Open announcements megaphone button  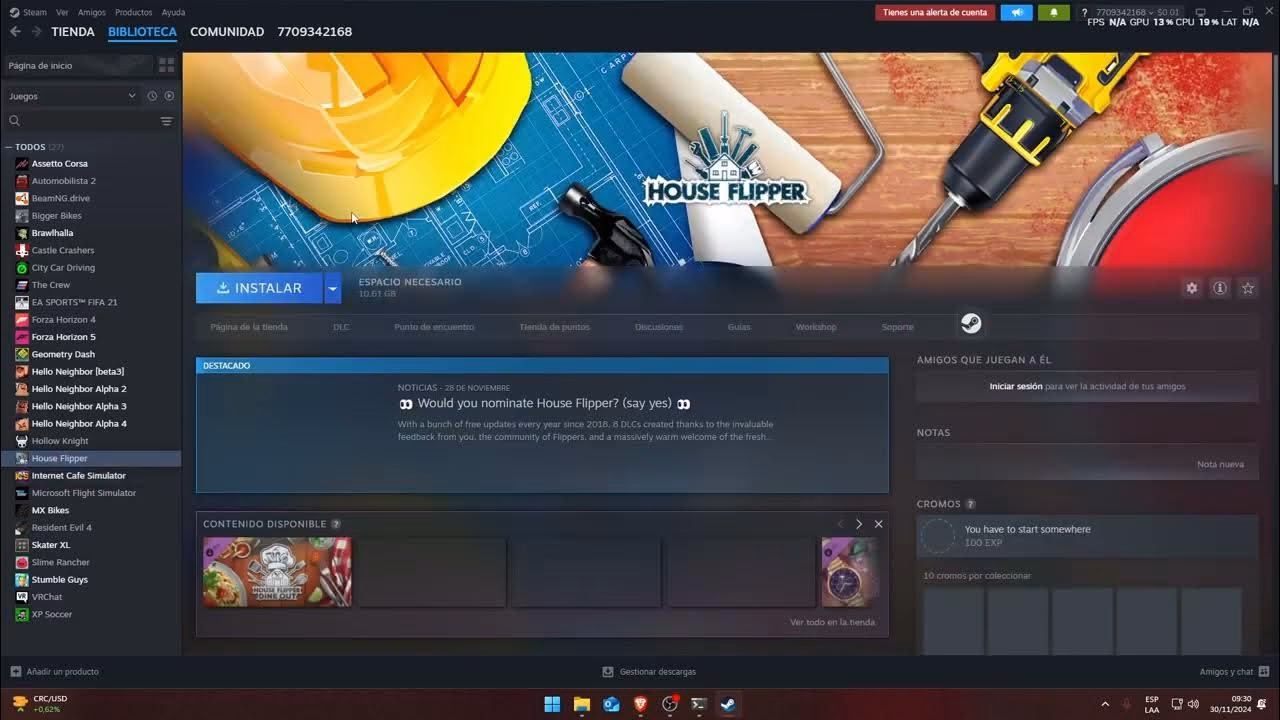(1016, 12)
